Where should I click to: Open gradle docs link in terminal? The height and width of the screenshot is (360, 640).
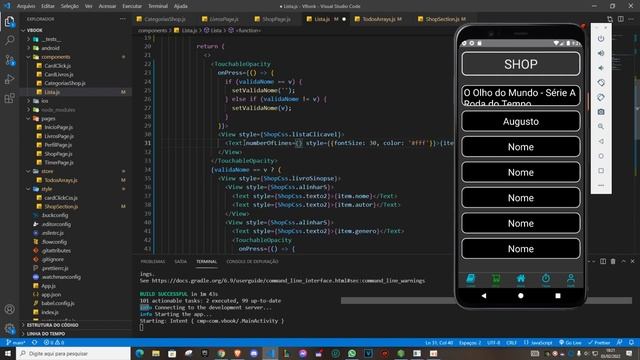tap(288, 281)
